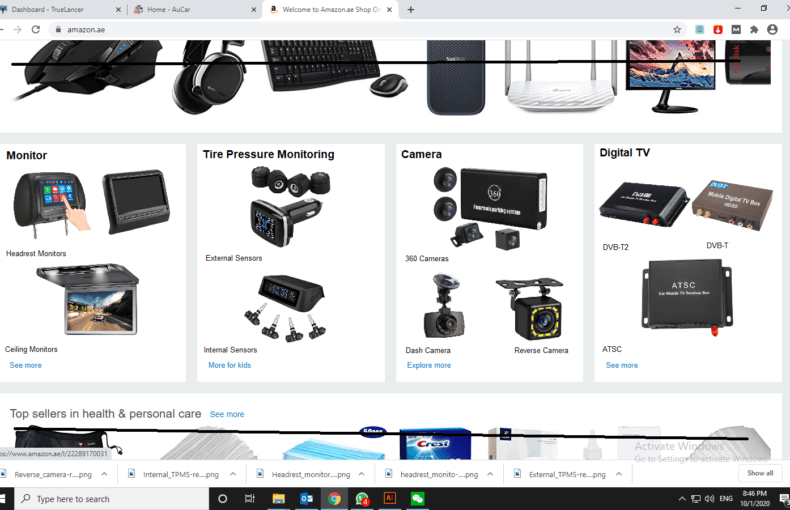Open the 360 cameras product image
Screen dimensions: 790x510
tap(490, 208)
